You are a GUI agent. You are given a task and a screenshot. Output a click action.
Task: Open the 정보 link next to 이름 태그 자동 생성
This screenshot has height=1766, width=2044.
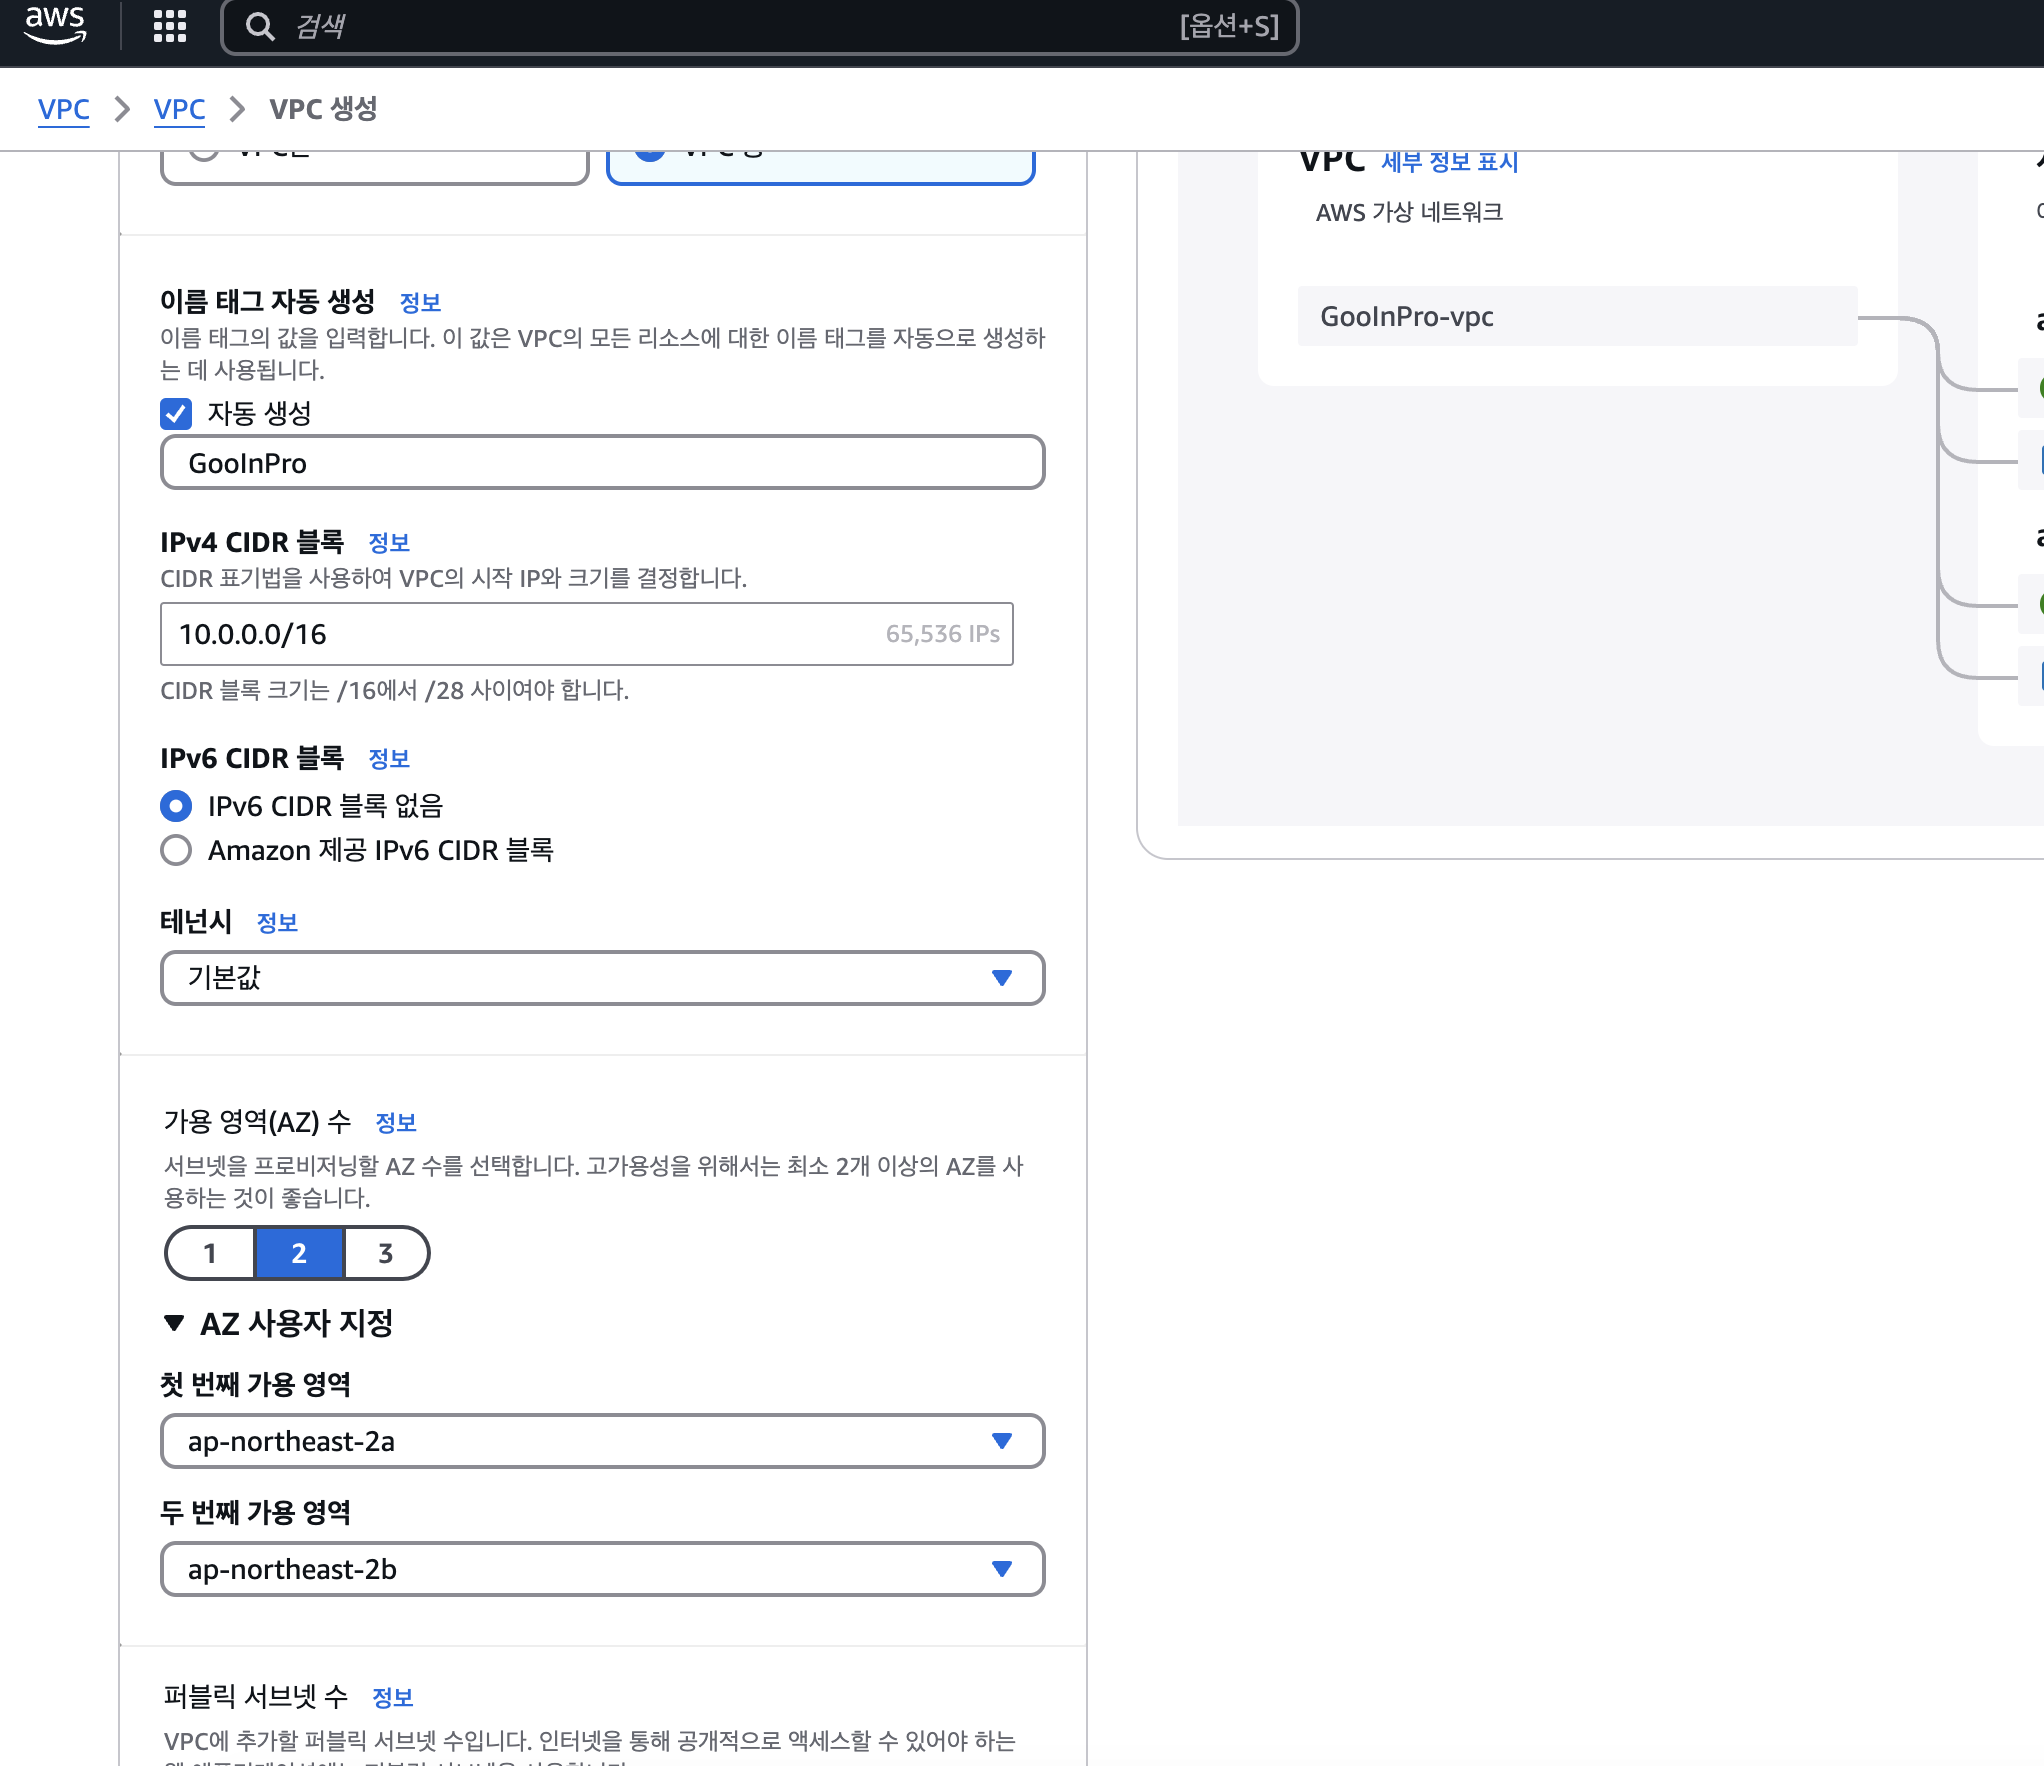coord(420,303)
